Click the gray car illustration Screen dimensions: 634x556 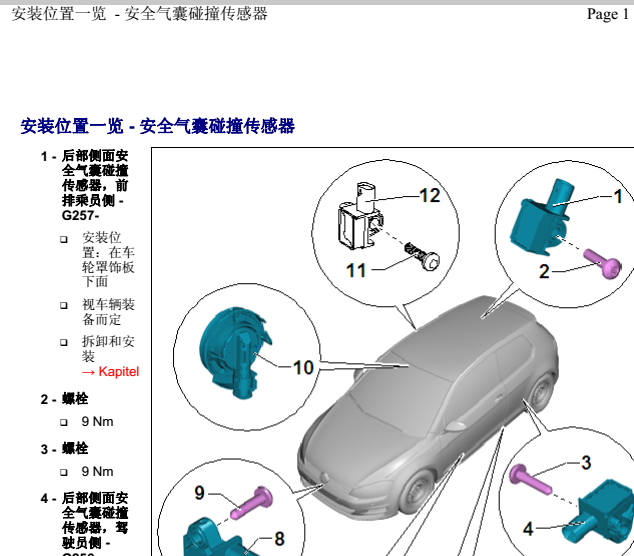(429, 408)
